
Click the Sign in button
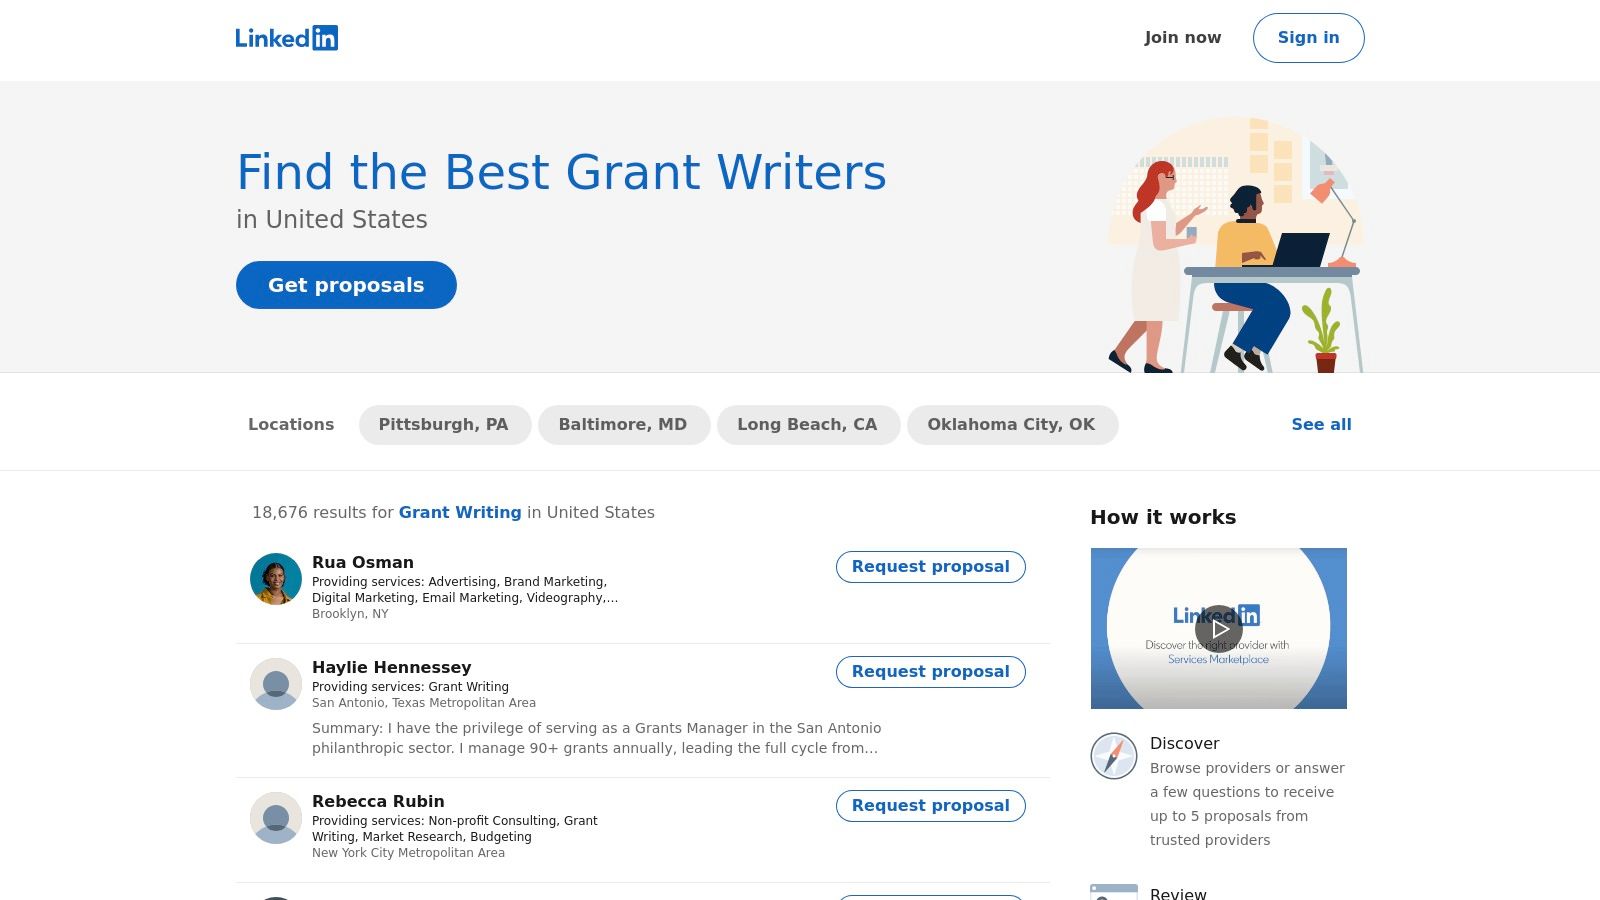pos(1308,38)
